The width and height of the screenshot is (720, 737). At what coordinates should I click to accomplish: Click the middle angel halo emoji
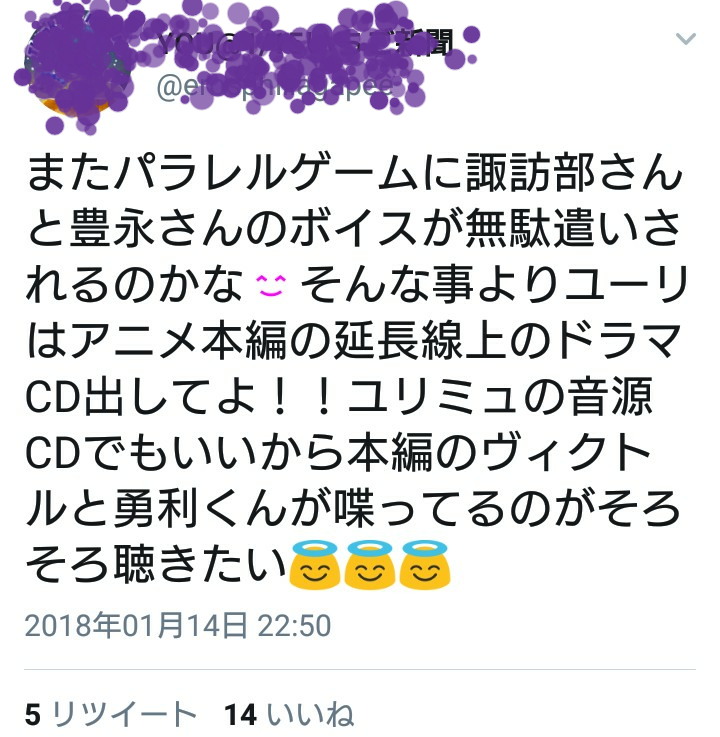click(369, 565)
